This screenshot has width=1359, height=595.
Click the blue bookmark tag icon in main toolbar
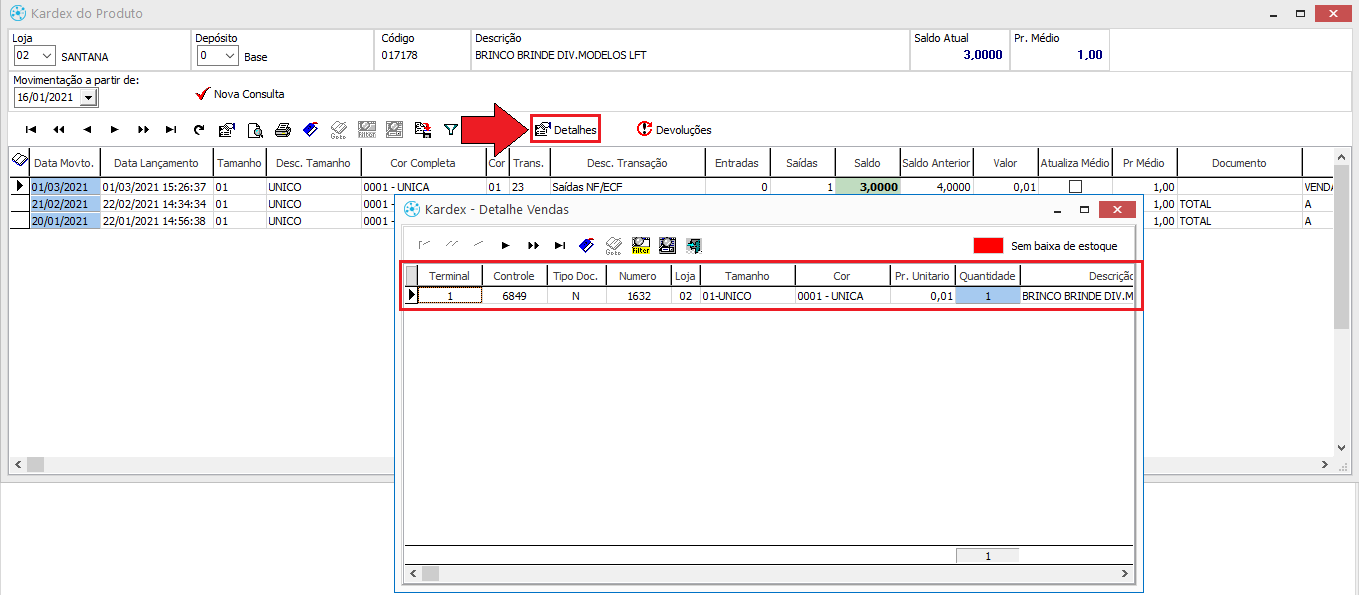pos(311,130)
